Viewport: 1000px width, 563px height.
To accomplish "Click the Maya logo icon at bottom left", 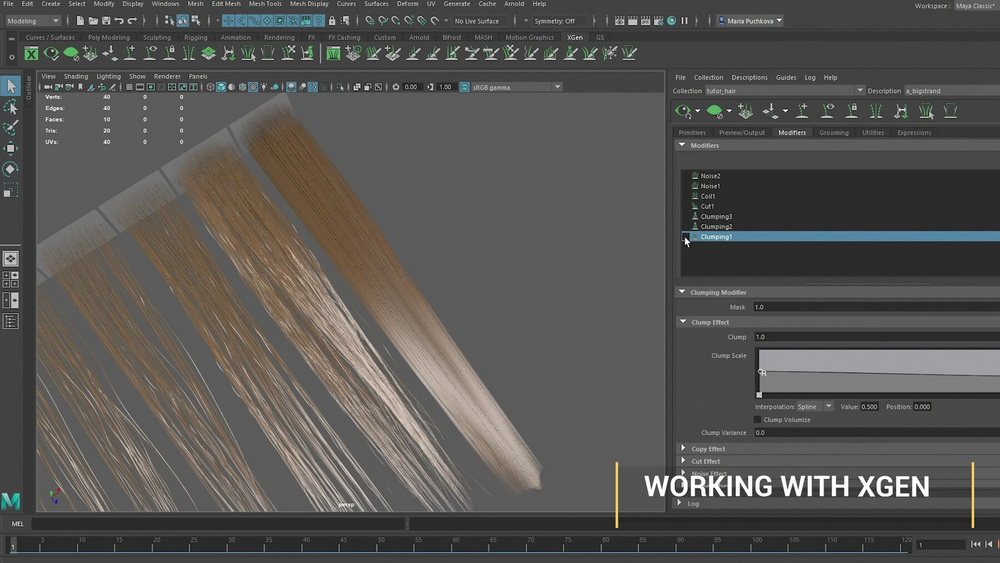I will (x=11, y=501).
